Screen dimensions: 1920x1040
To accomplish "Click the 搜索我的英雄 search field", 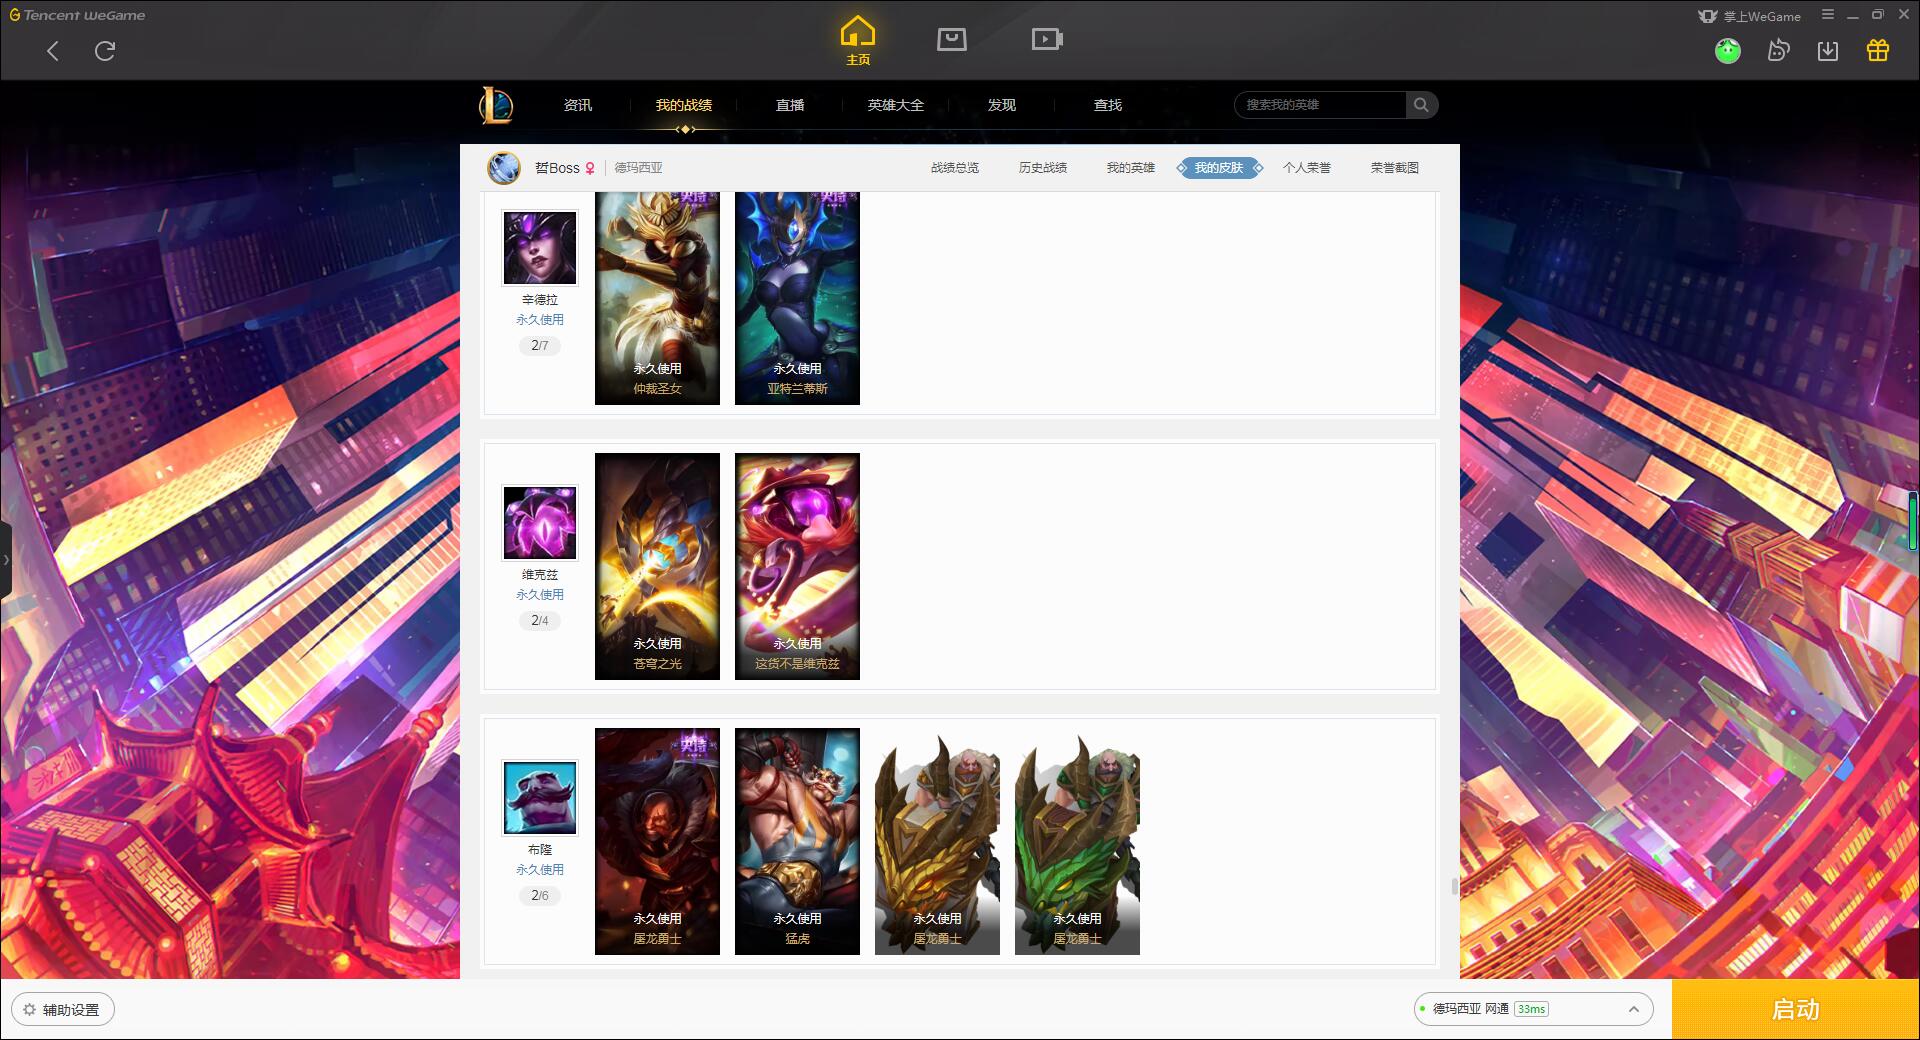I will (x=1320, y=105).
